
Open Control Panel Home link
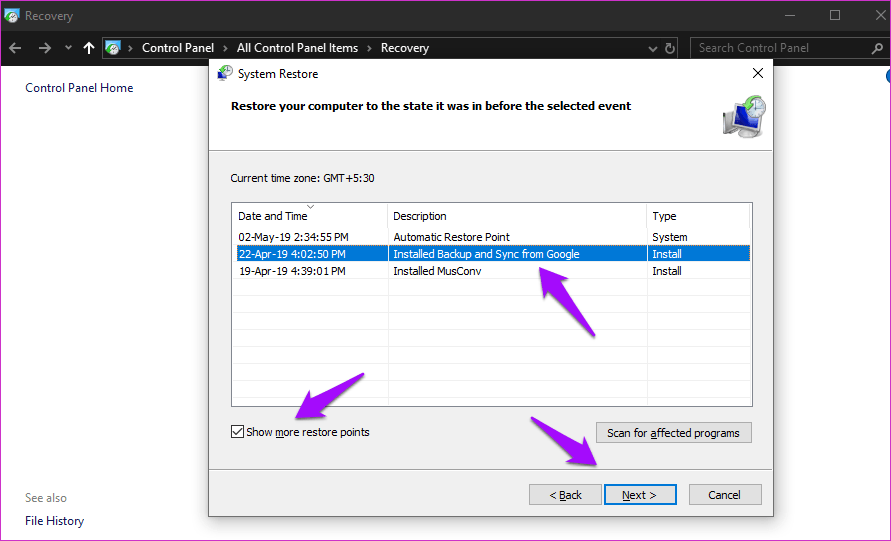click(x=79, y=88)
